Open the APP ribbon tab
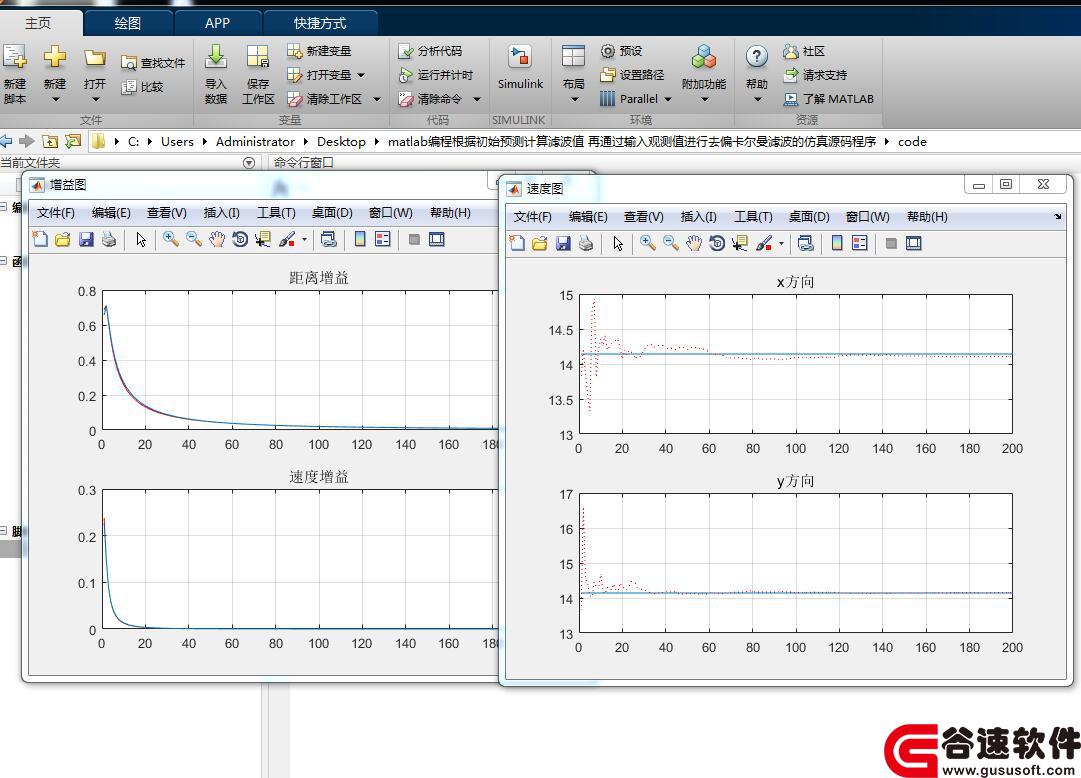1081x778 pixels. tap(217, 23)
